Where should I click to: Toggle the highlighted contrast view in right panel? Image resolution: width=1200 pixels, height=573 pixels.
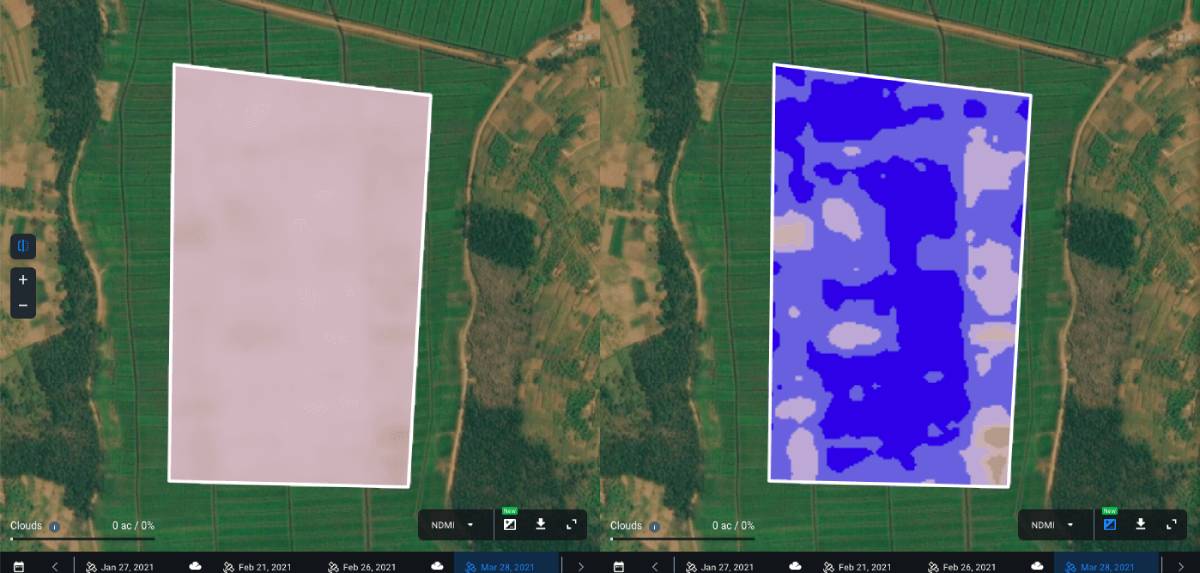click(1110, 524)
